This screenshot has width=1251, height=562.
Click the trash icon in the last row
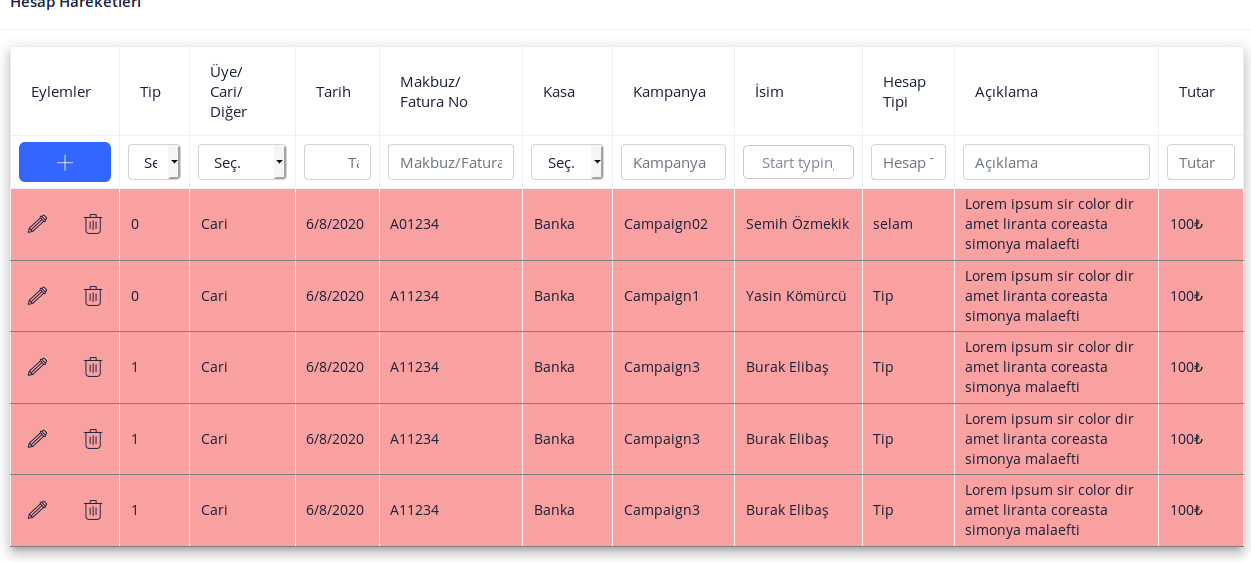click(x=93, y=510)
